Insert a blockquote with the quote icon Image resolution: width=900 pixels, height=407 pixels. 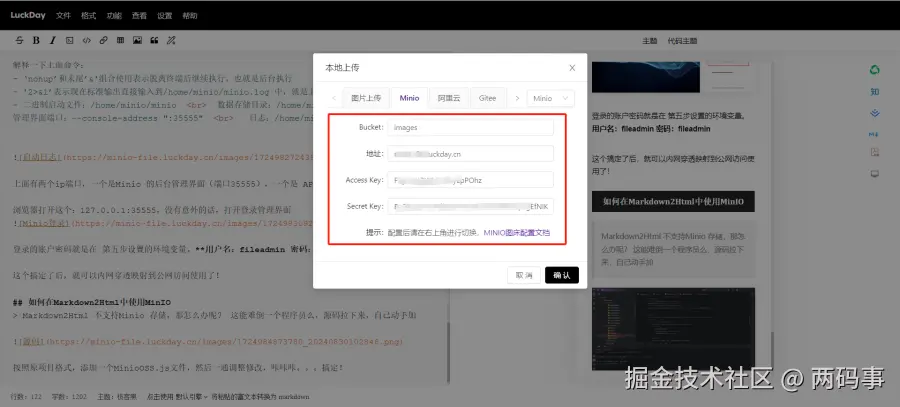click(x=154, y=41)
